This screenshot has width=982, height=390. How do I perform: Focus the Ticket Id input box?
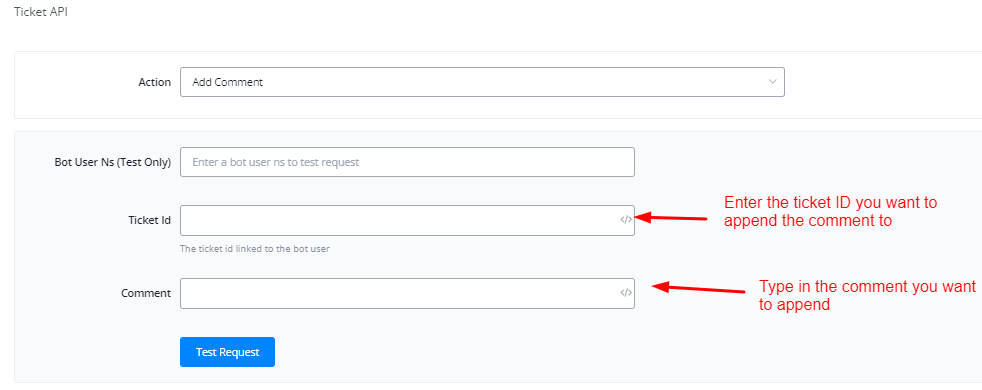point(407,220)
